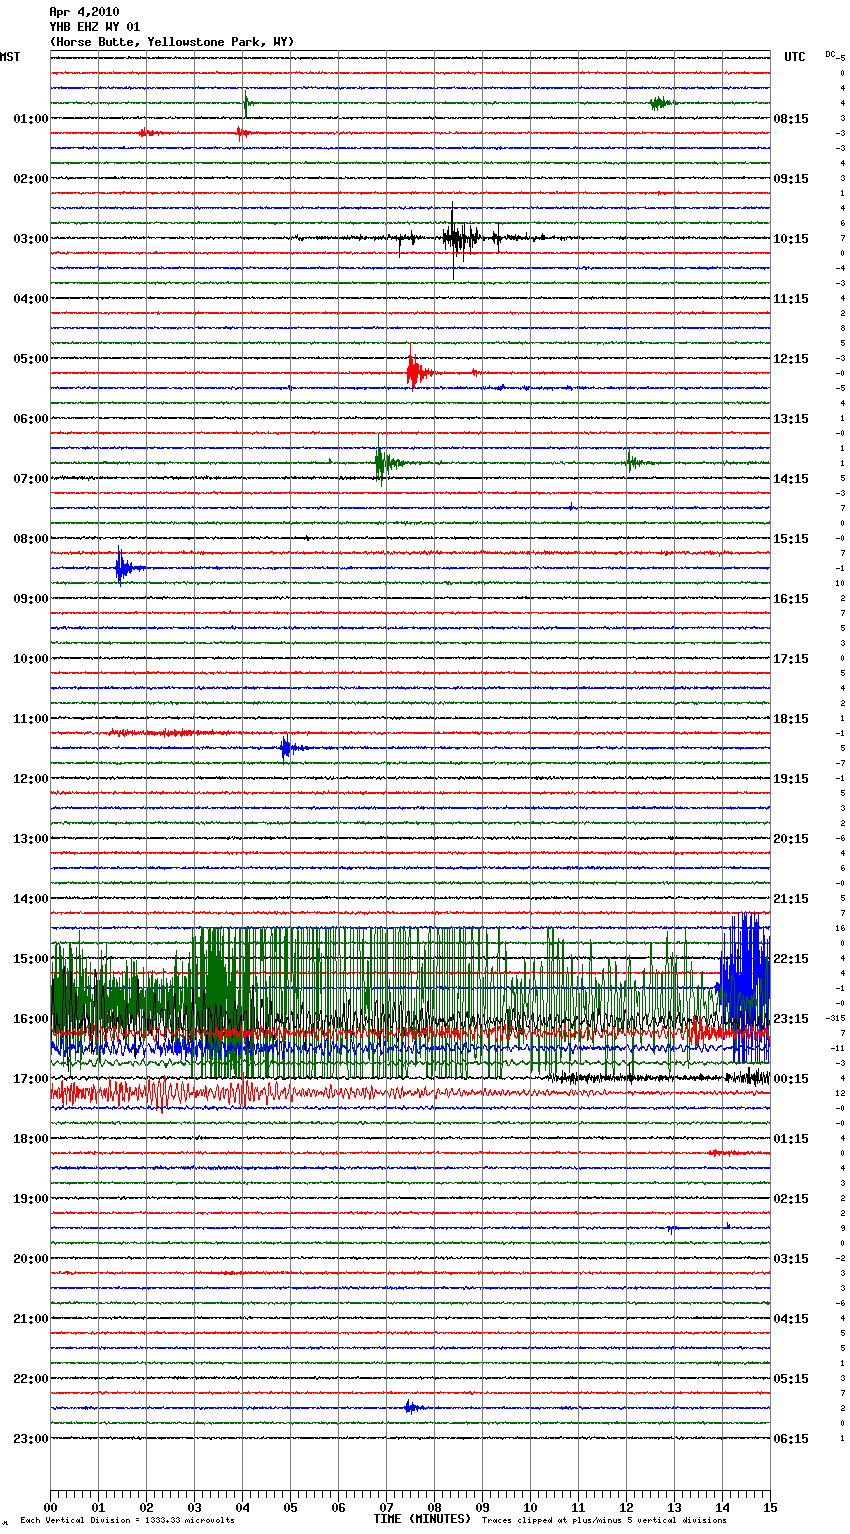Click the 06:15 UTC time label
This screenshot has height=1534, width=850.
tap(791, 1439)
